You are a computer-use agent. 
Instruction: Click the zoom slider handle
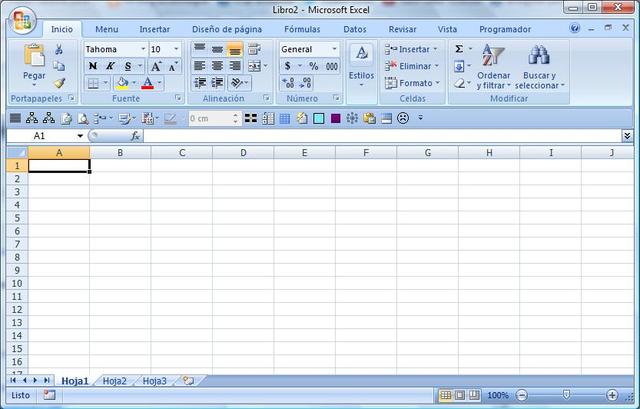click(x=566, y=395)
